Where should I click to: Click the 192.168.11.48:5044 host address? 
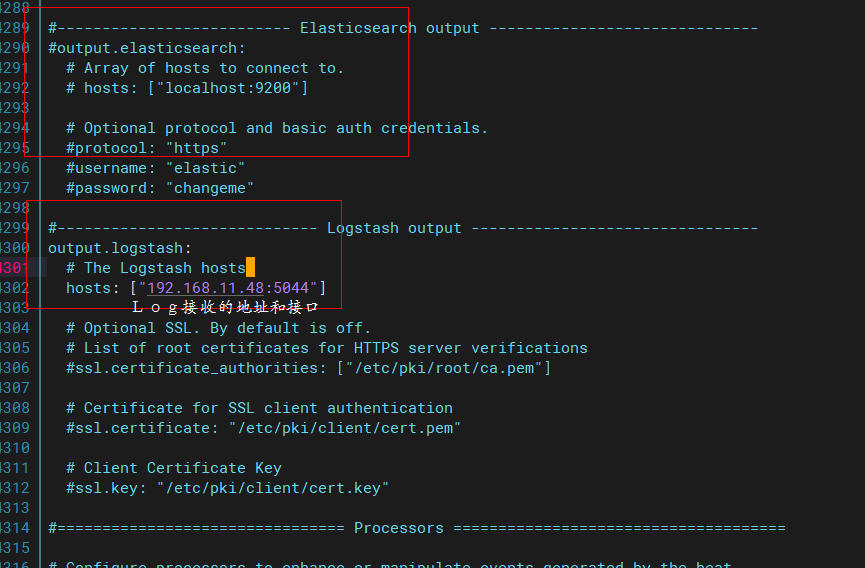[228, 288]
